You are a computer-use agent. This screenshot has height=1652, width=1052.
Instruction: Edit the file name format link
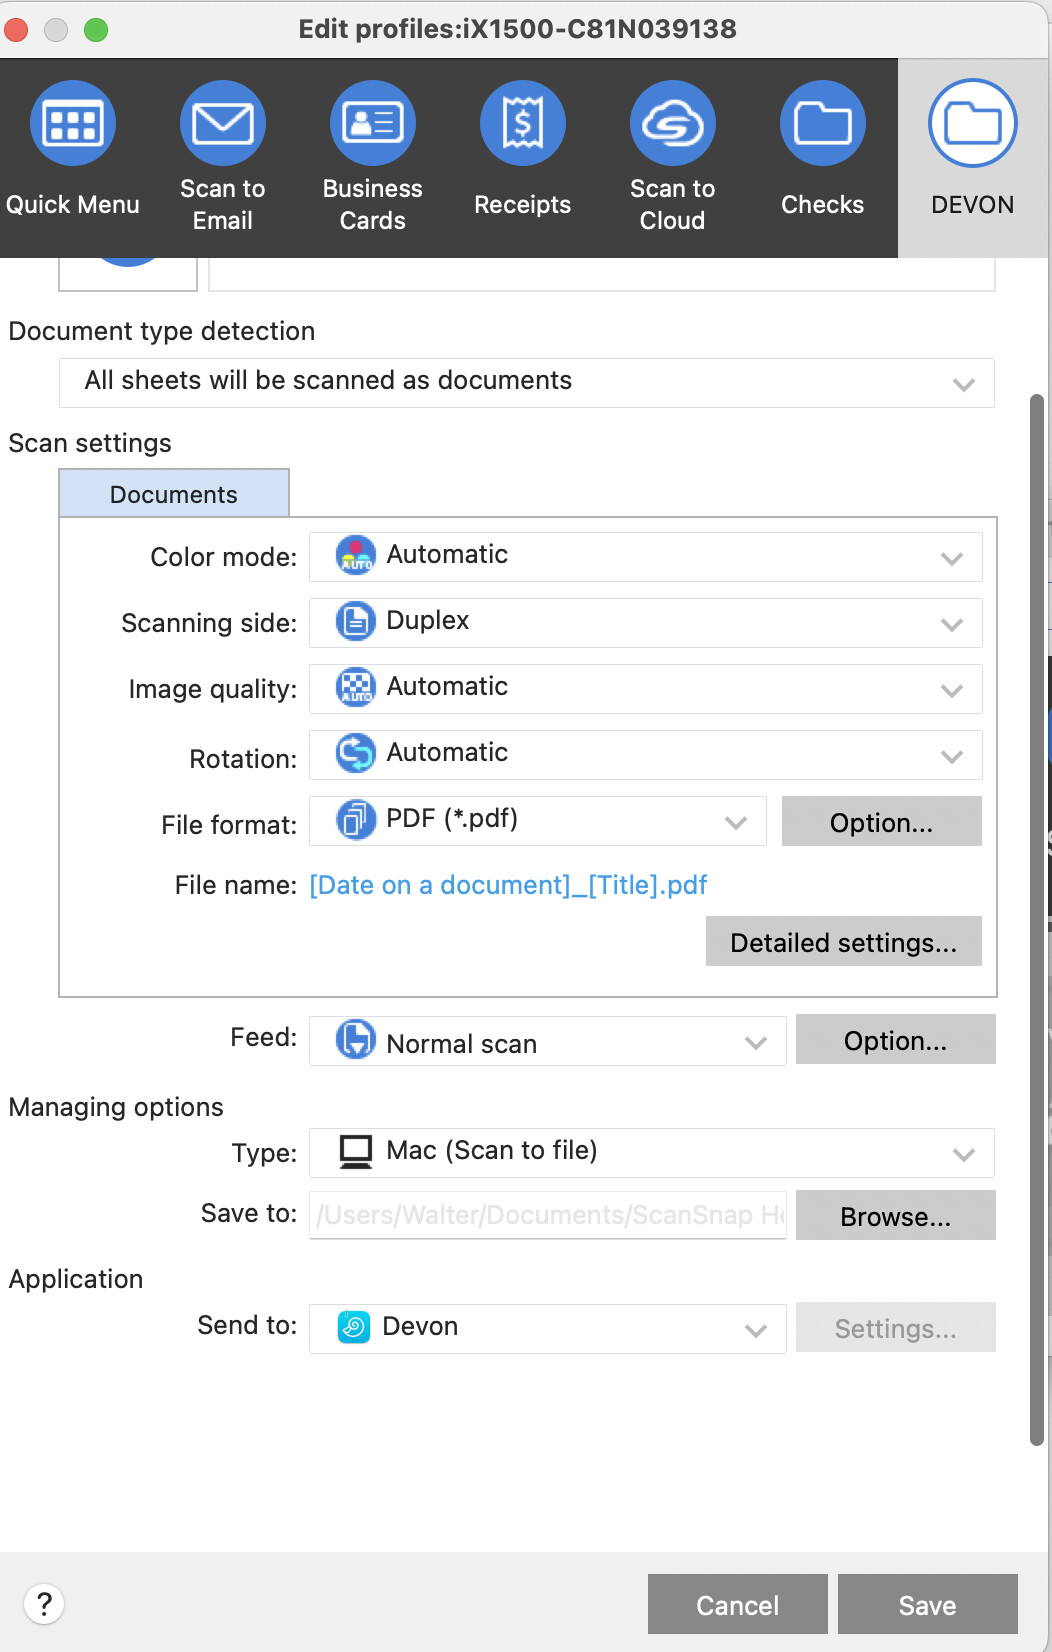point(508,885)
